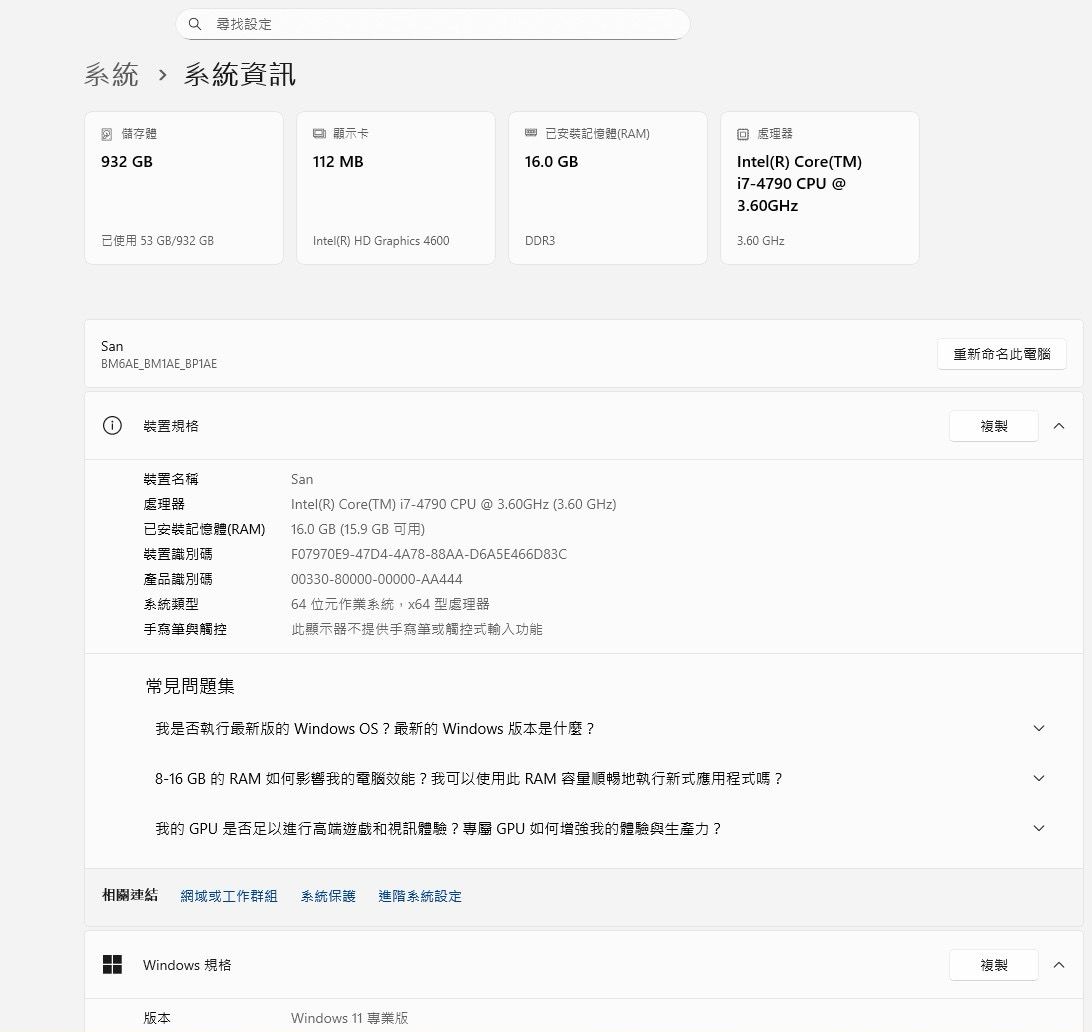Click 系統資訊 breadcrumb title

240,75
